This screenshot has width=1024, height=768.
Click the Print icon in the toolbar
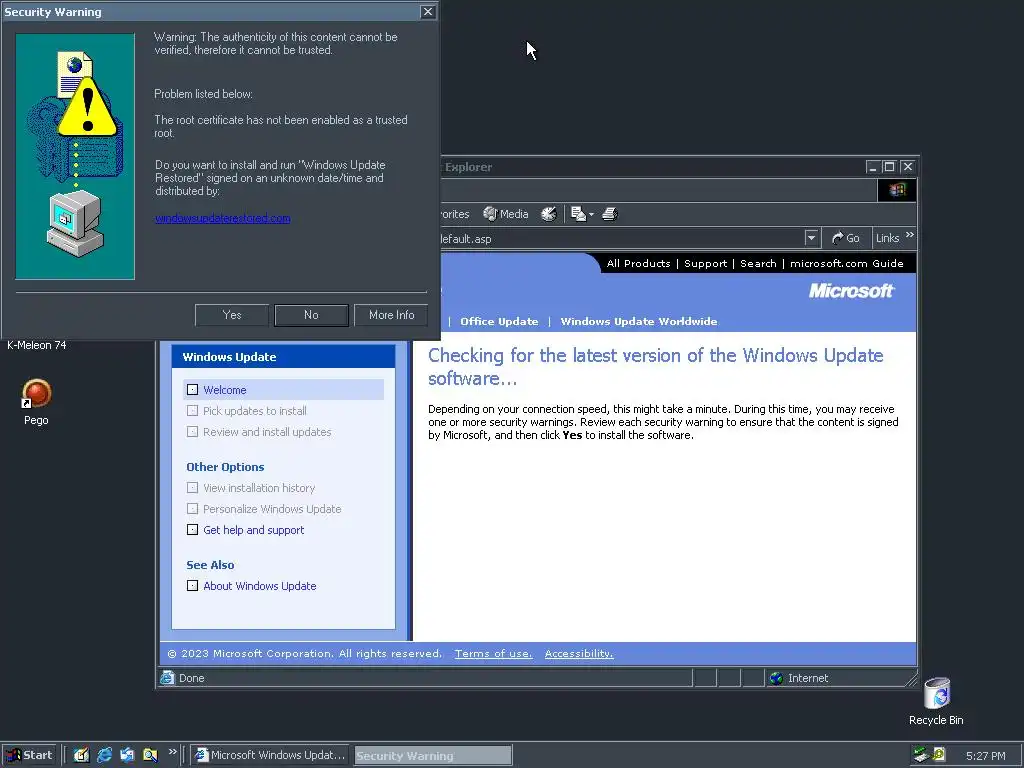click(610, 214)
